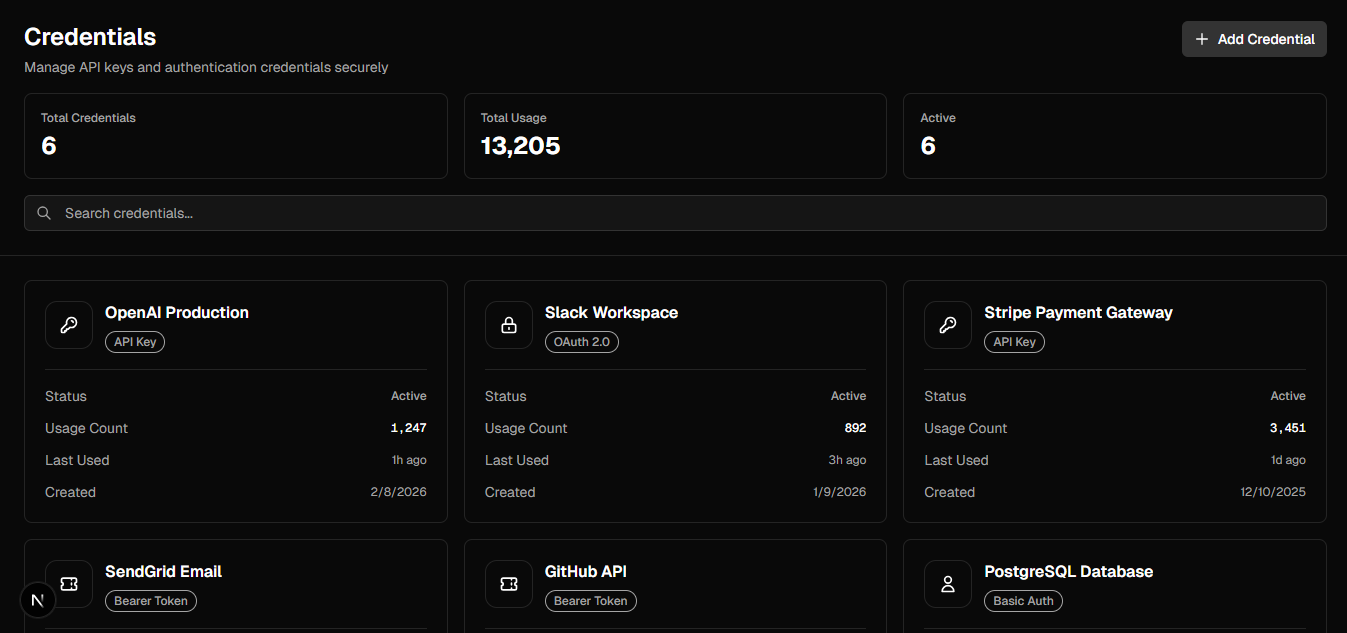Click the SendGrid Email ticket icon
The image size is (1347, 633).
point(69,584)
